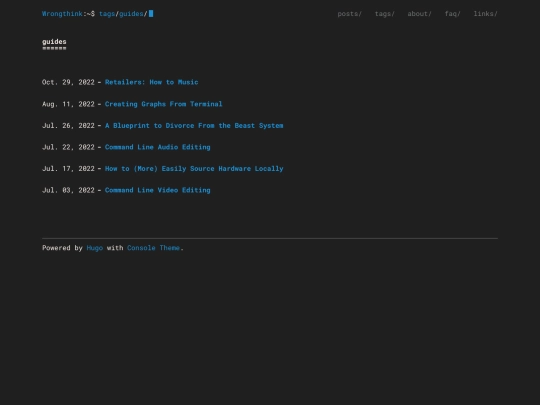Visit the links/ menu item
The width and height of the screenshot is (540, 405).
[x=486, y=14]
